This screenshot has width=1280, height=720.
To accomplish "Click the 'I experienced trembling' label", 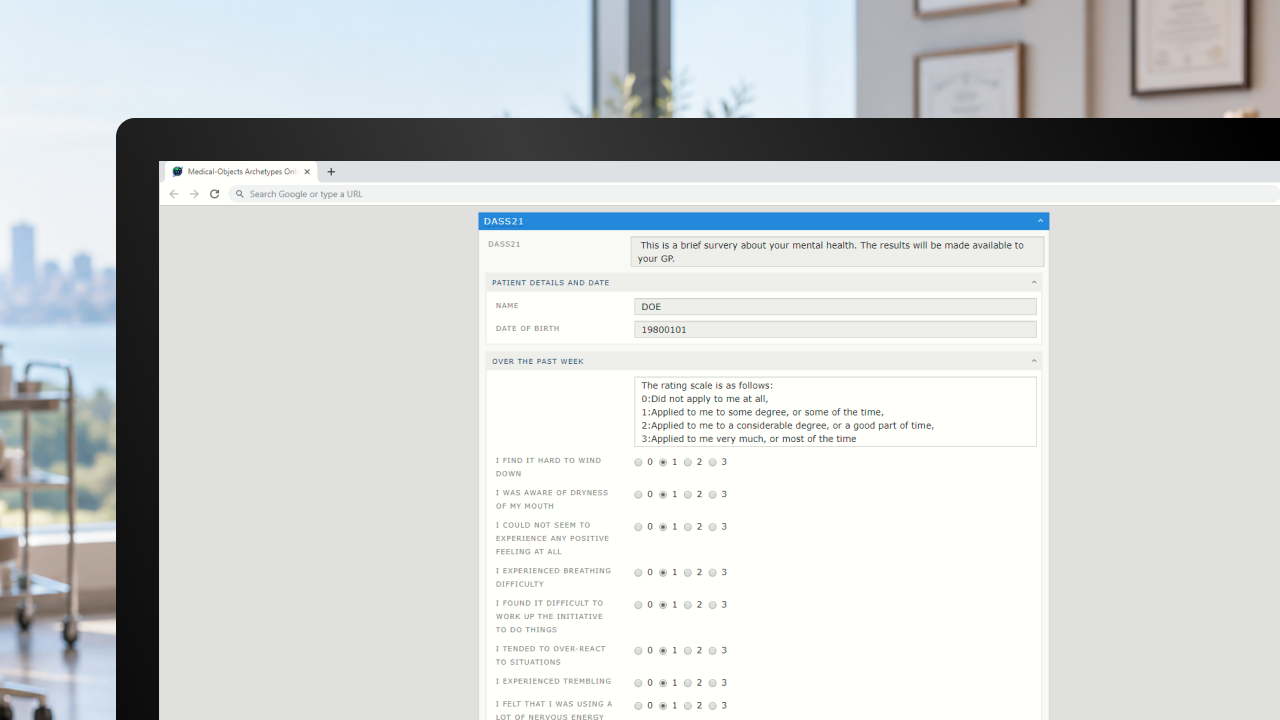I will click(553, 682).
